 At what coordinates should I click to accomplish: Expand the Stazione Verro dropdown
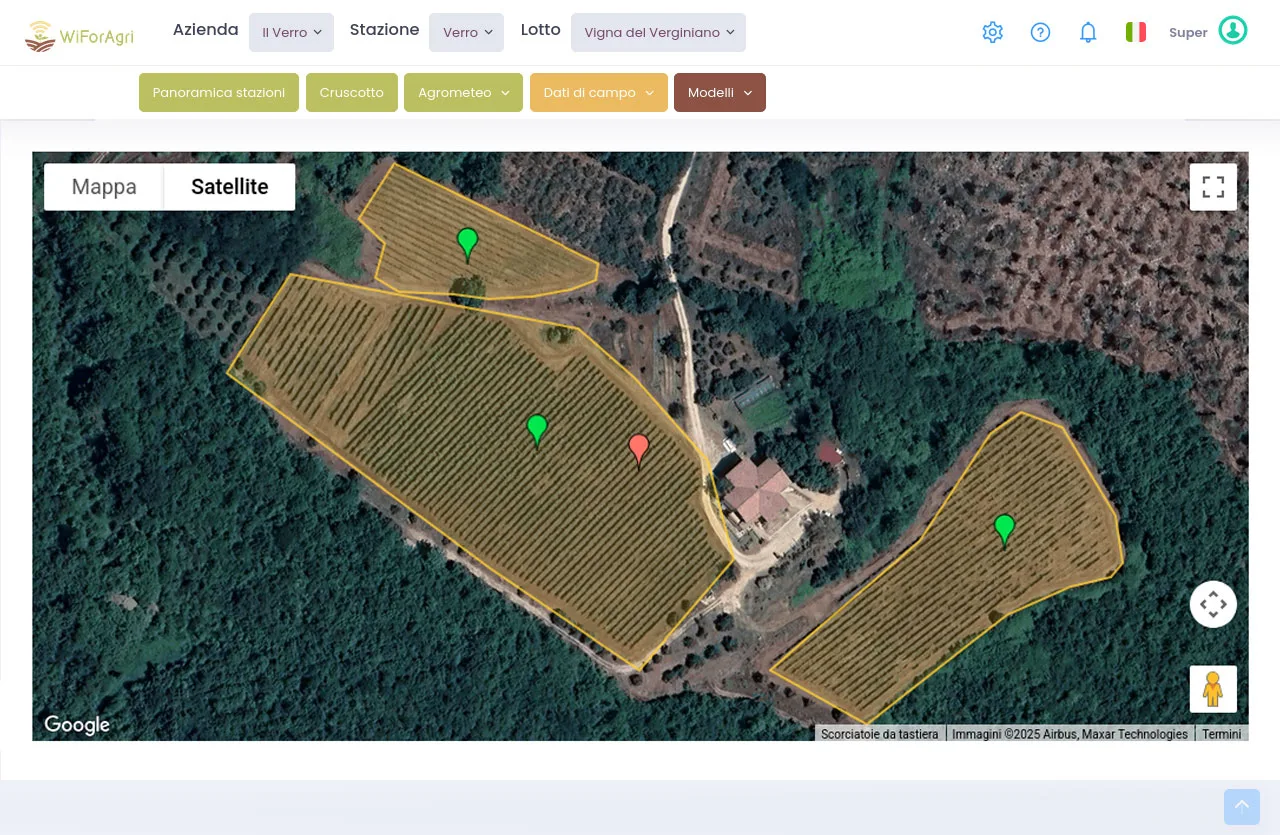pos(466,33)
